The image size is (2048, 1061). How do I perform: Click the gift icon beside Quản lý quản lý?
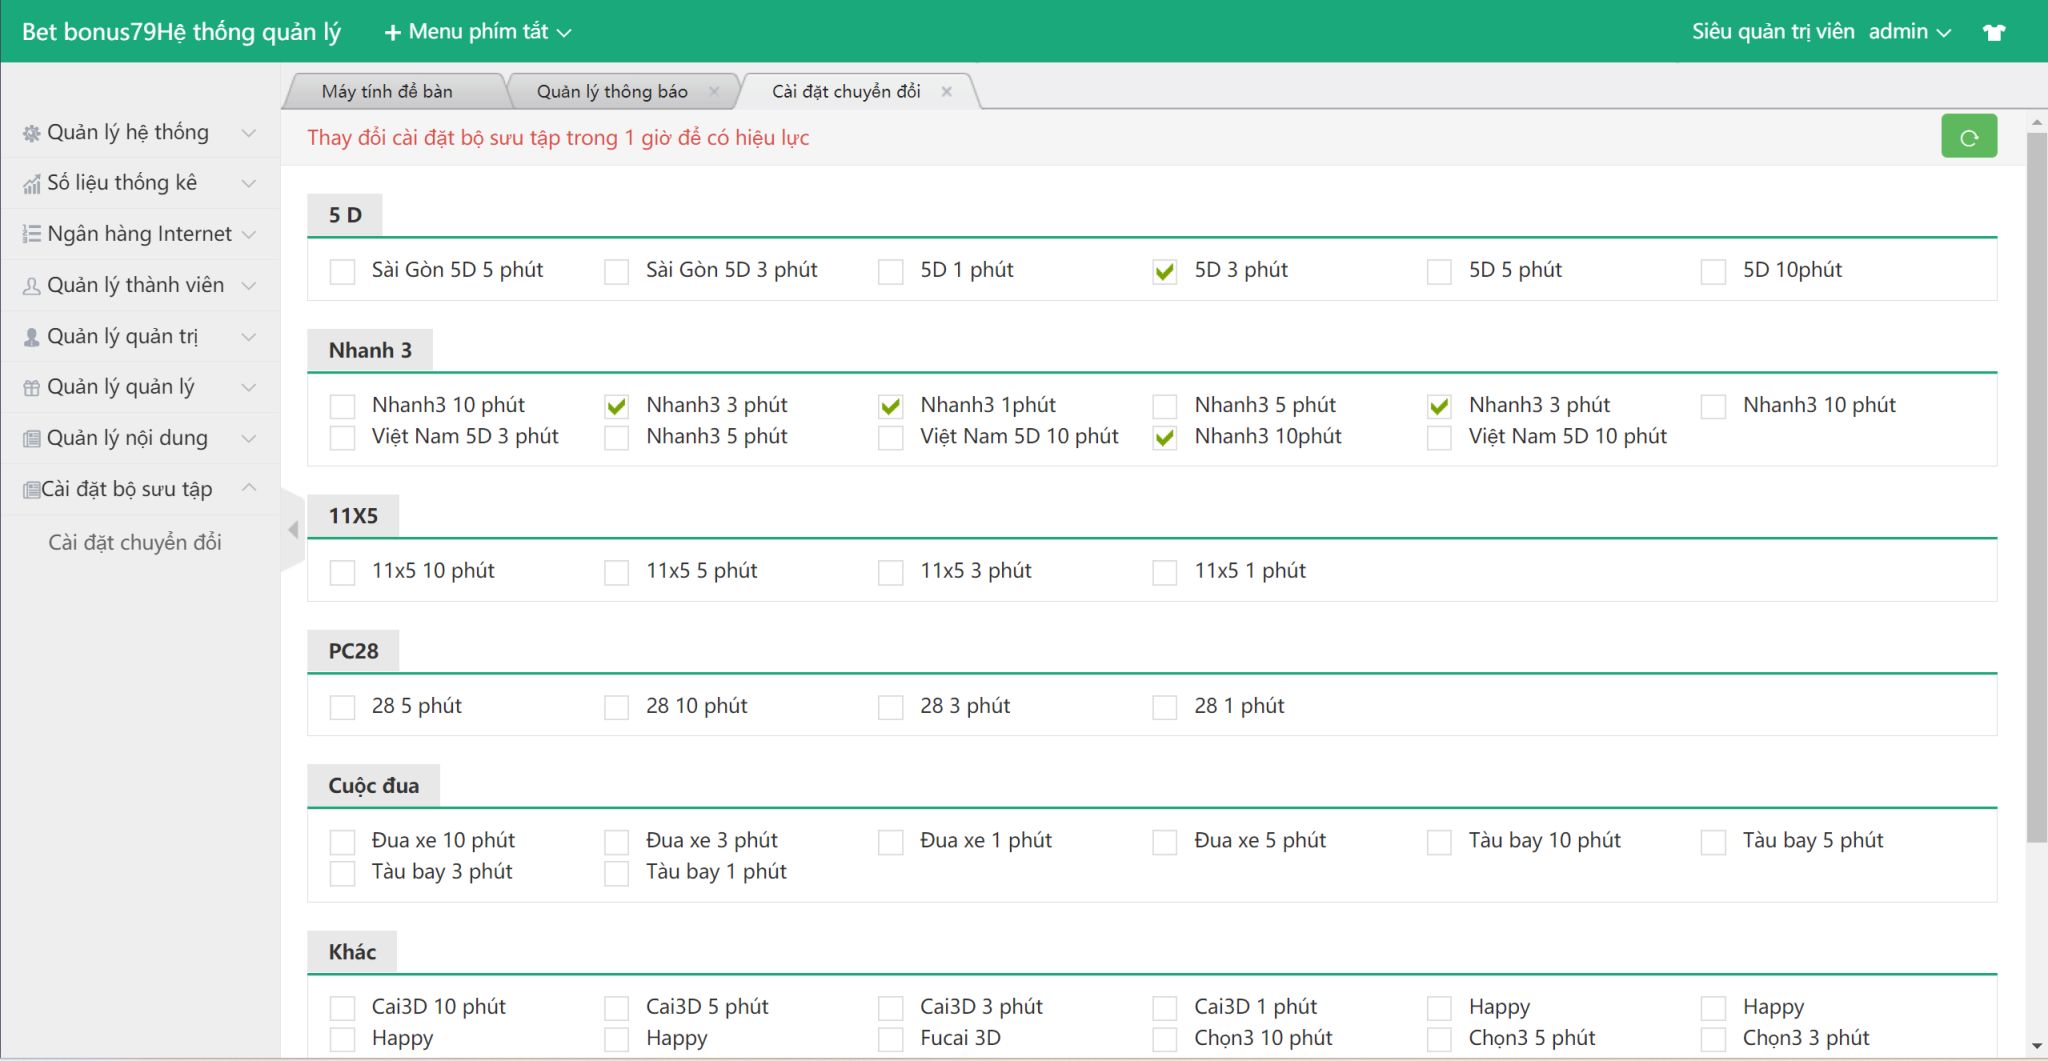pos(32,388)
